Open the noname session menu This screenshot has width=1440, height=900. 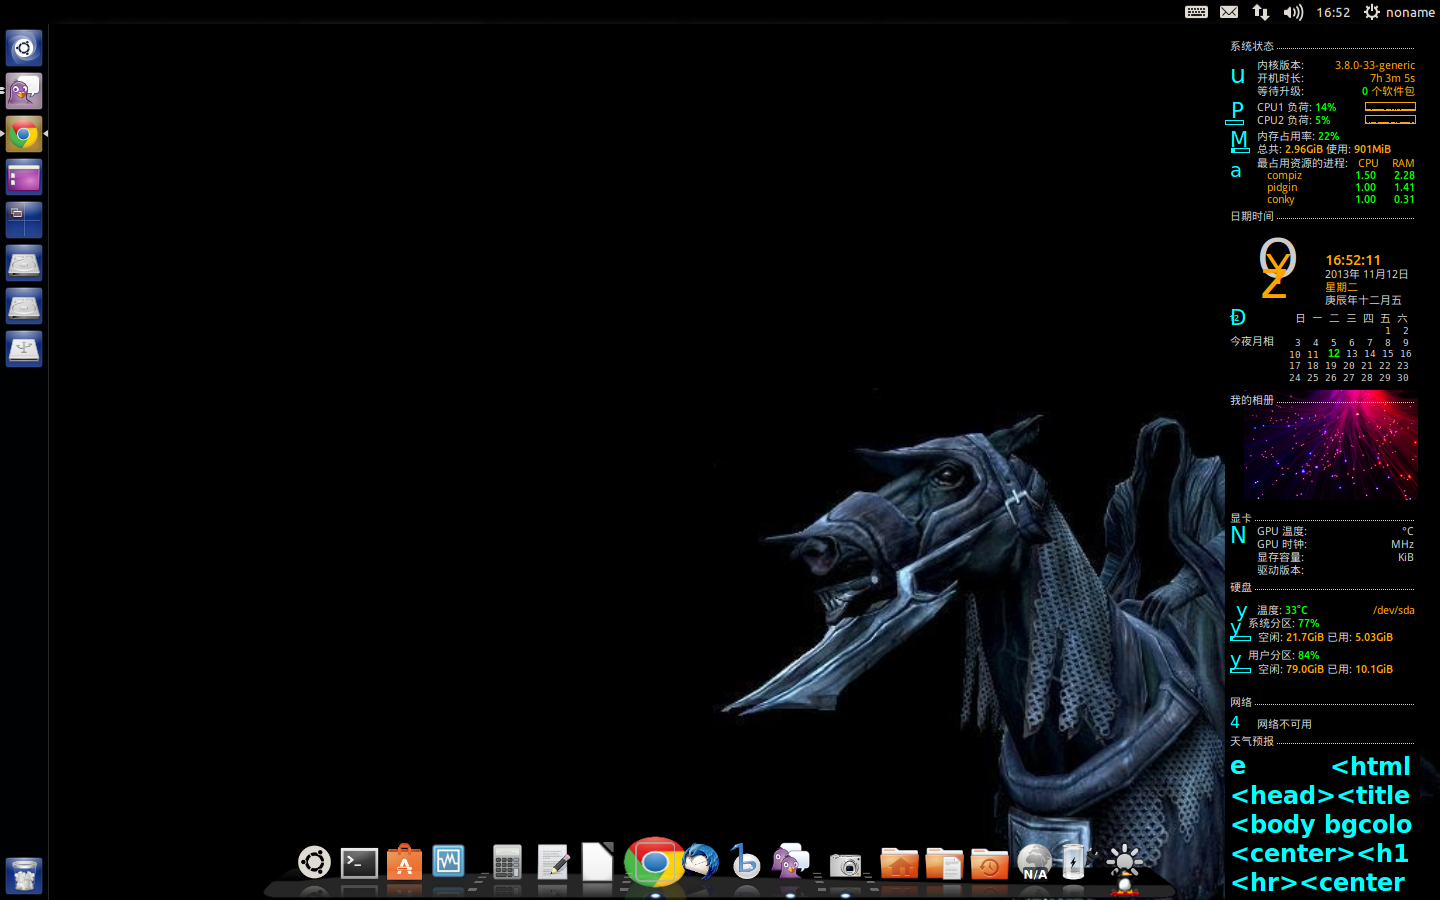[x=1399, y=12]
